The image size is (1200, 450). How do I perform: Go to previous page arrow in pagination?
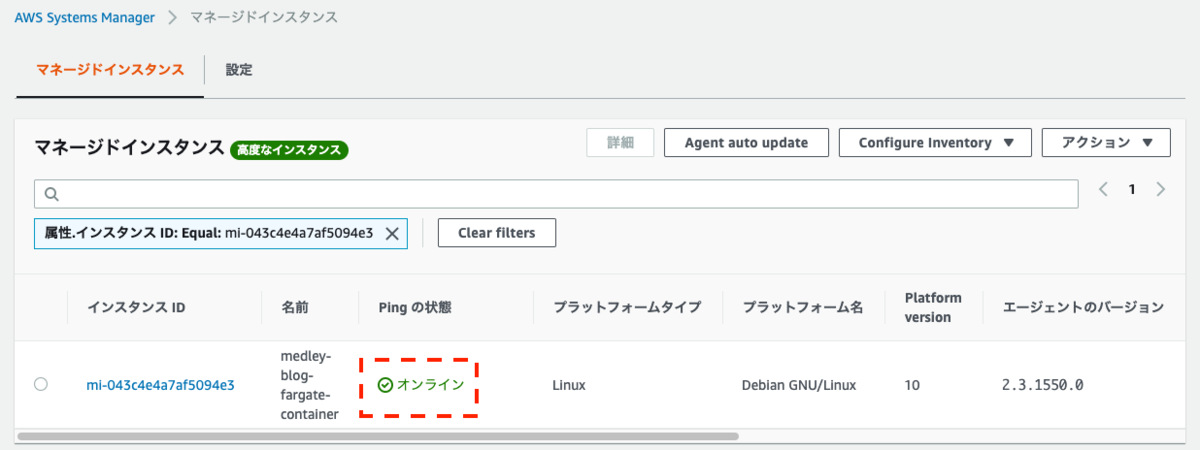1103,189
